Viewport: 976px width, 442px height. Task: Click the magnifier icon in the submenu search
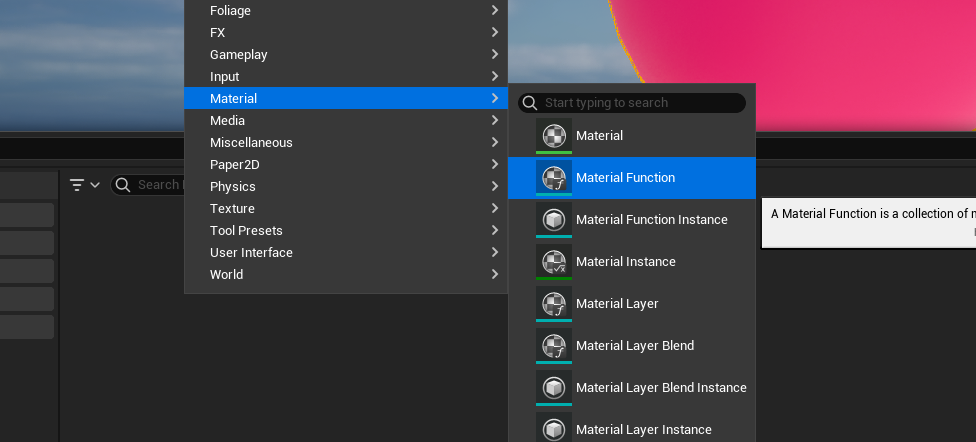click(530, 103)
